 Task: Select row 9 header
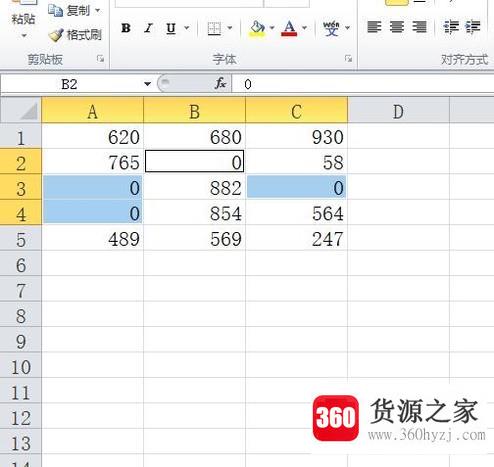click(21, 340)
